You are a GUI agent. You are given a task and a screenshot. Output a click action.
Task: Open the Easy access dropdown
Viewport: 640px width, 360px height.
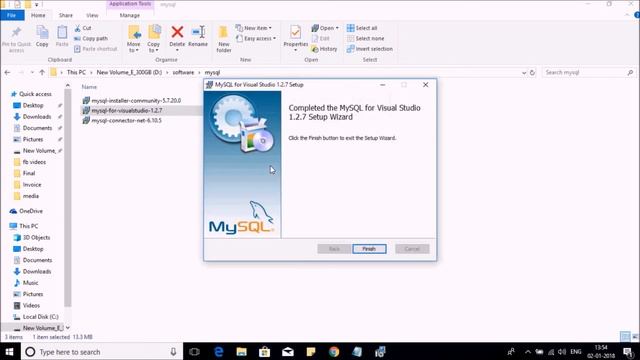coord(256,38)
